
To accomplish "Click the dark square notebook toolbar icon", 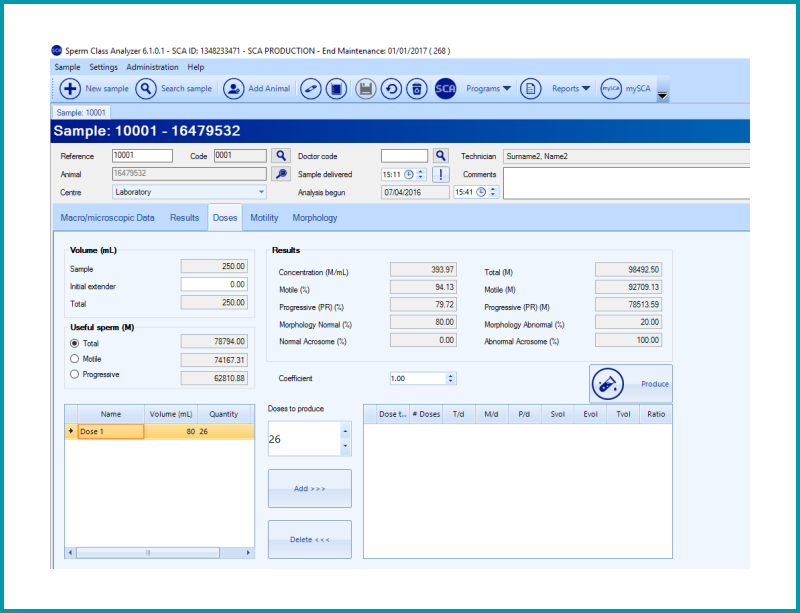I will pos(336,89).
